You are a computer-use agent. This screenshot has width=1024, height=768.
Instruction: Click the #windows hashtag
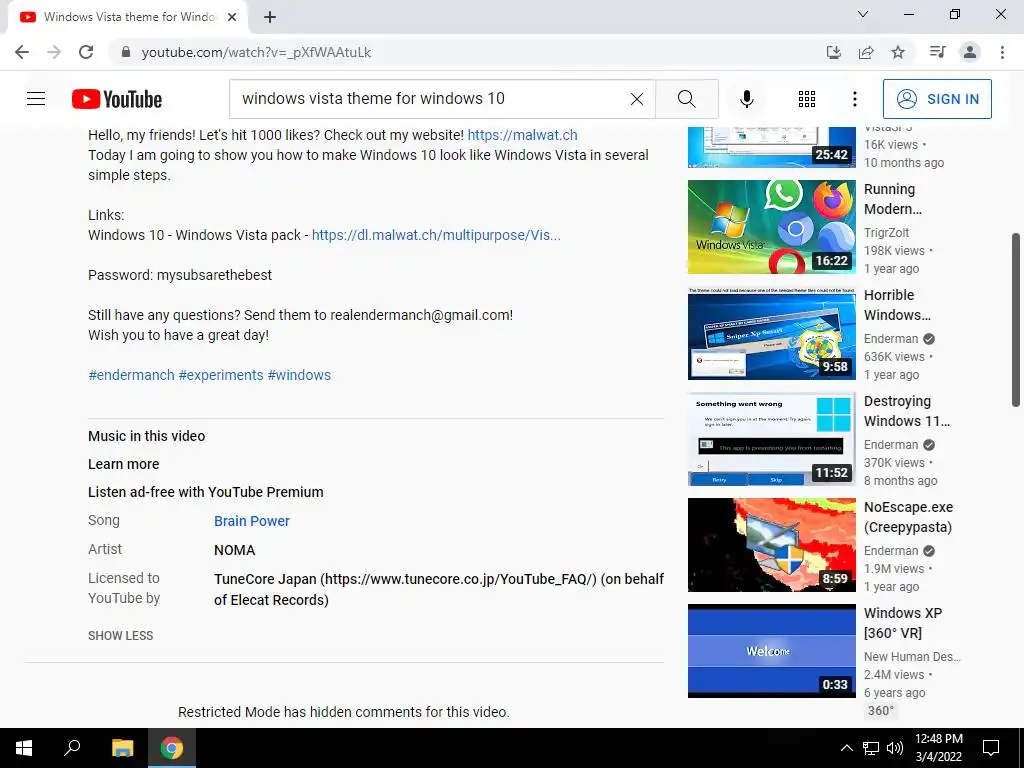(x=299, y=375)
